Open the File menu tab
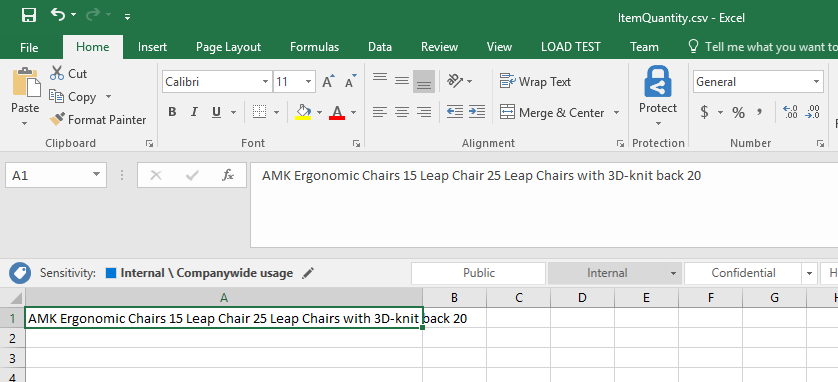The height and width of the screenshot is (382, 838). point(29,48)
